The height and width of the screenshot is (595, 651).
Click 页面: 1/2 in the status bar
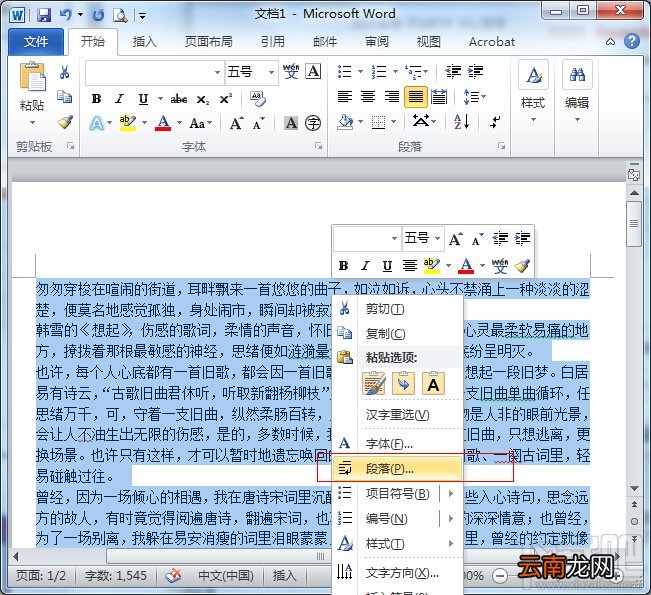41,575
